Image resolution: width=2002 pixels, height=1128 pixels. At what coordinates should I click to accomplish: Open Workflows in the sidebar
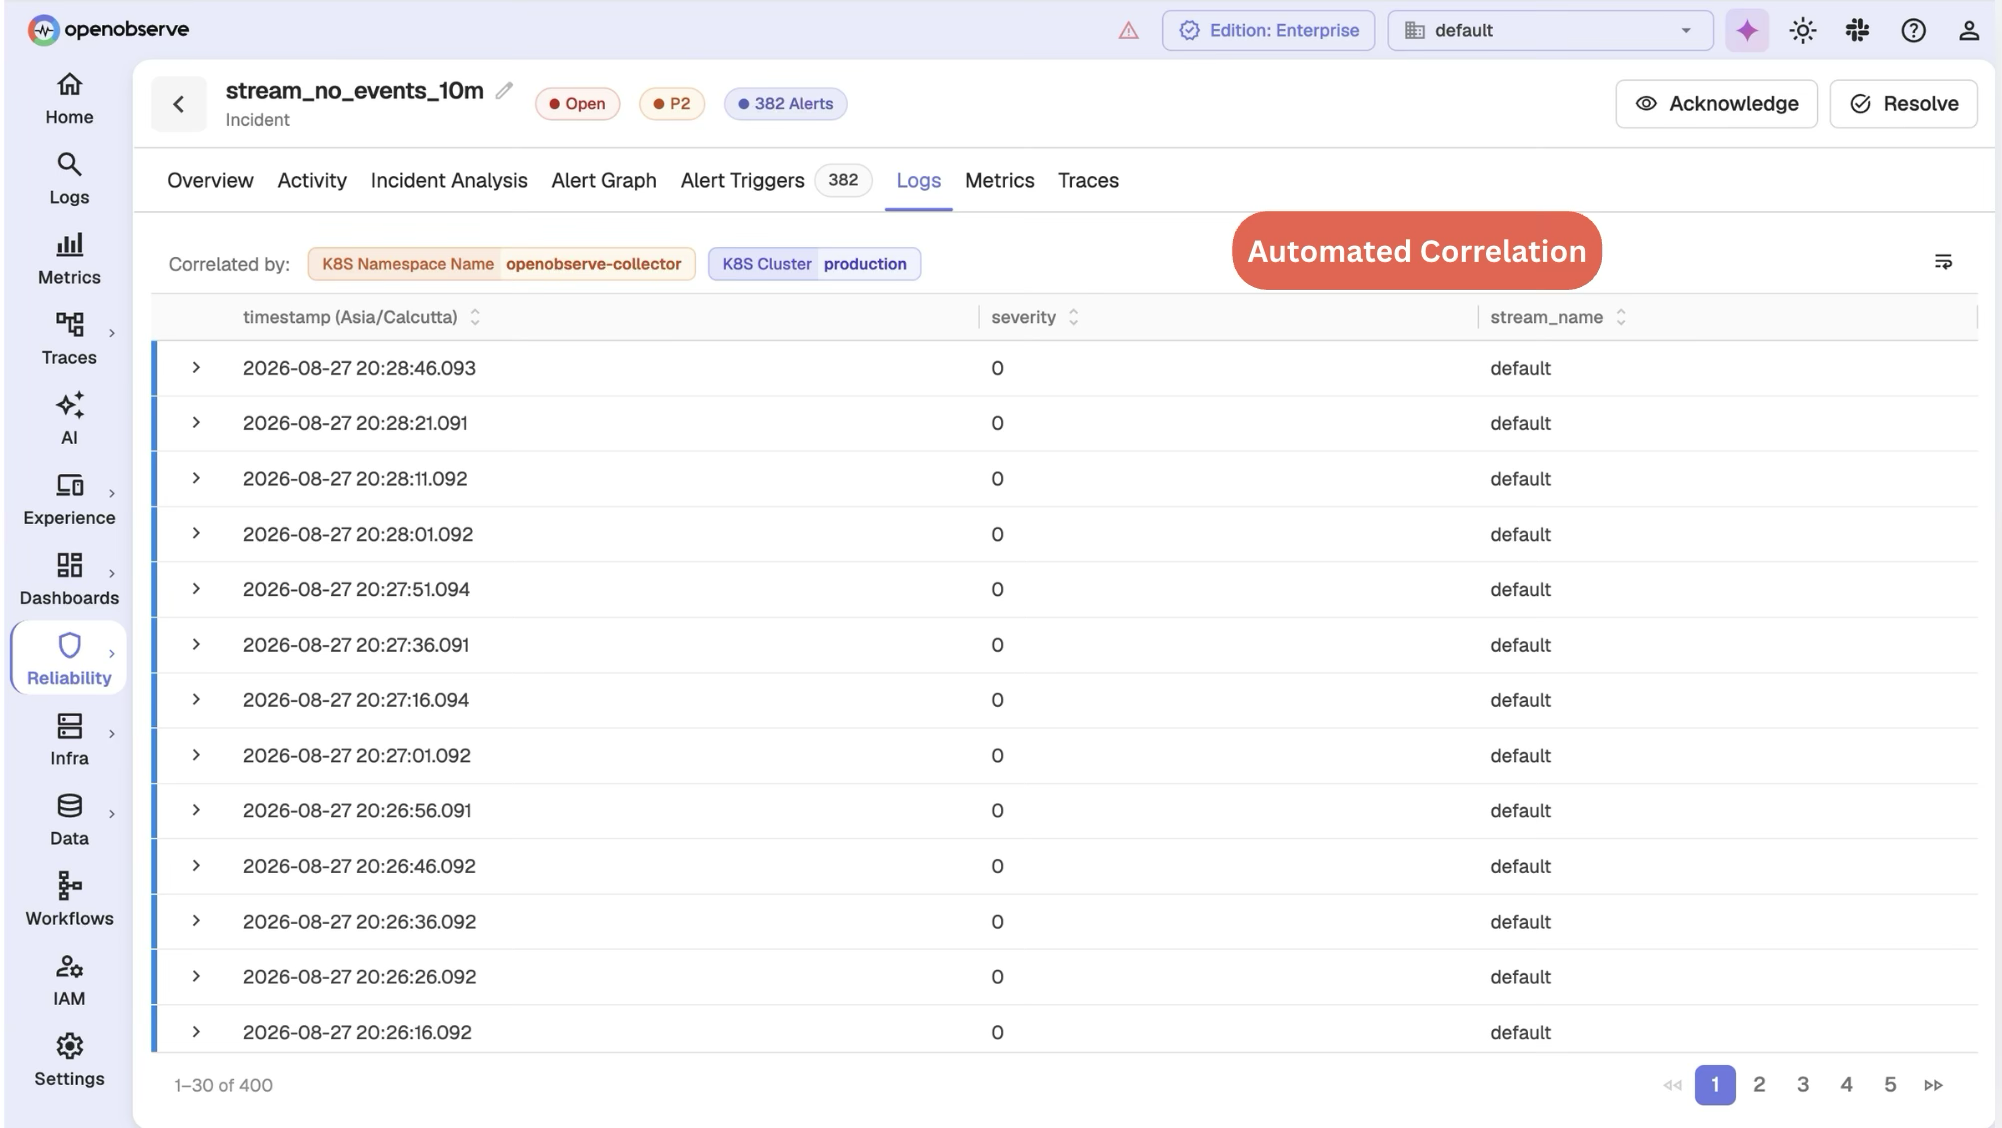(69, 899)
